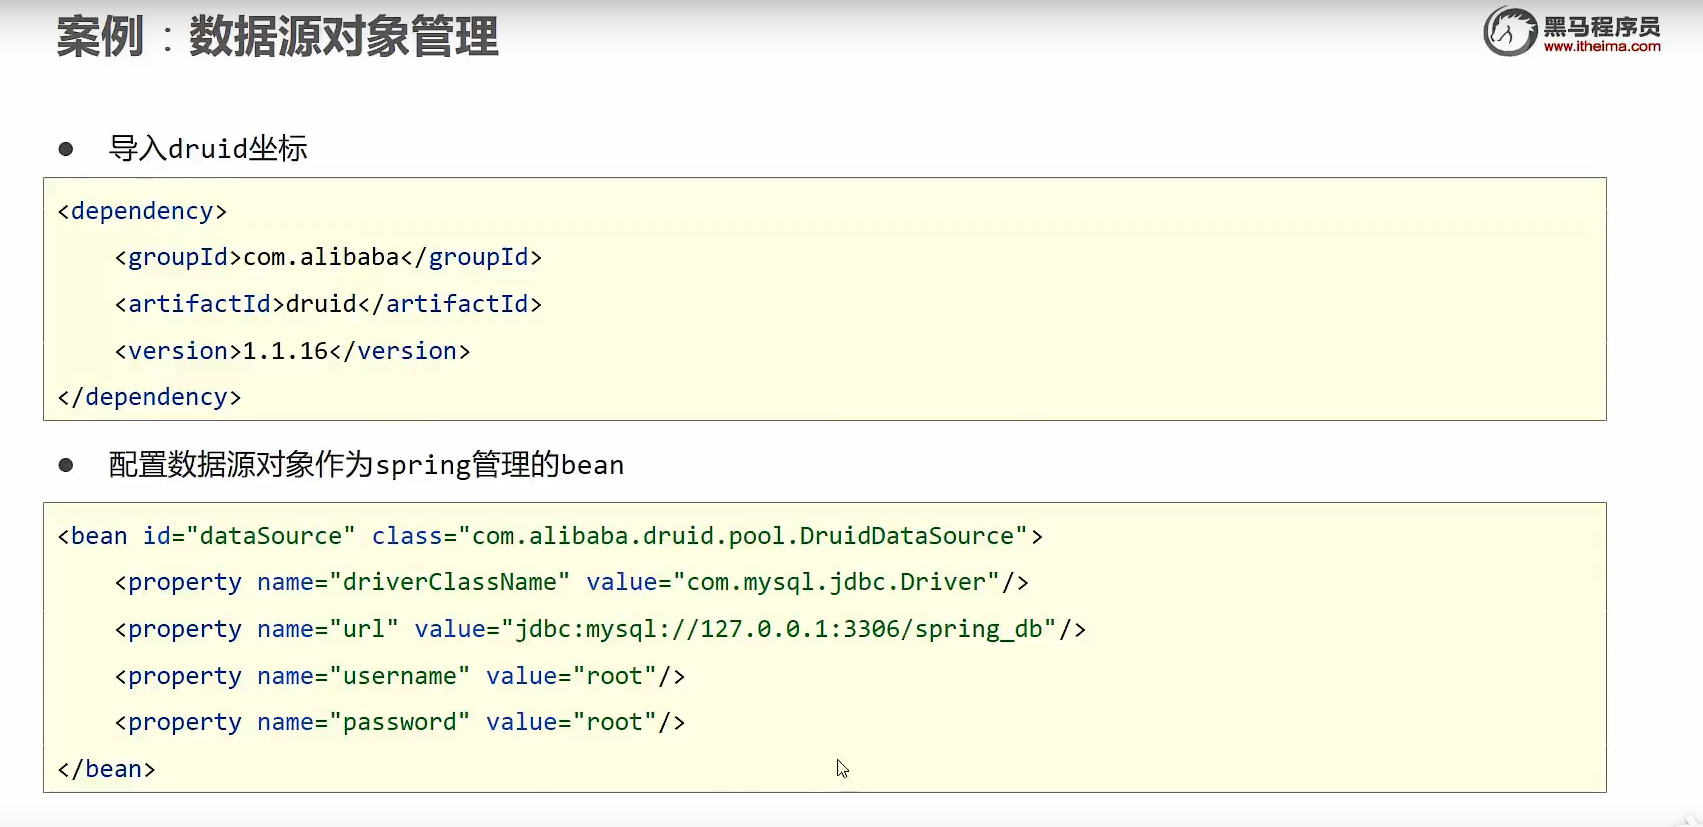Select the heading 配置数据源对象作为spring管理的bean
Image resolution: width=1703 pixels, height=827 pixels.
366,465
